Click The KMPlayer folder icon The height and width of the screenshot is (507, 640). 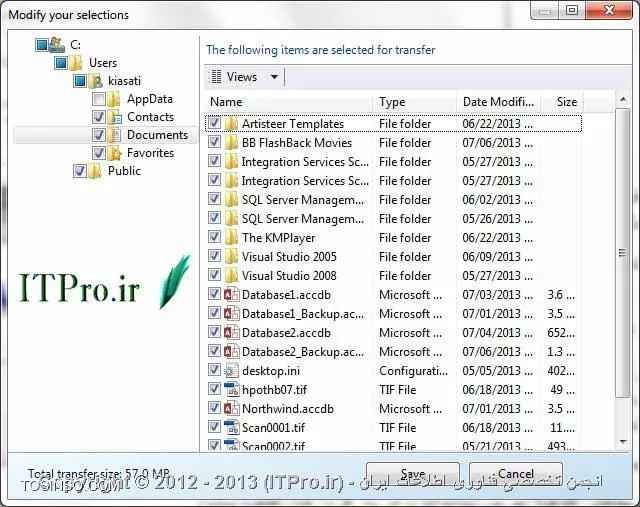point(231,238)
